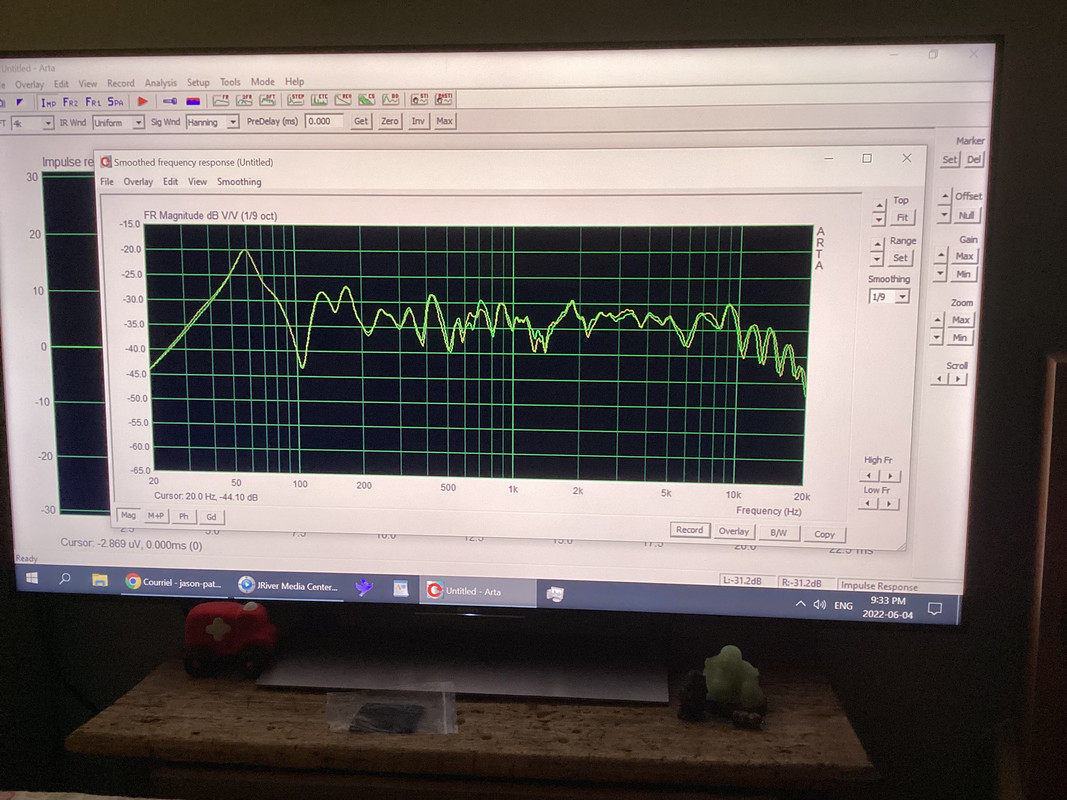This screenshot has height=800, width=1067.
Task: Click the dark blue flag icon in Arta toolbar
Action: [20, 103]
